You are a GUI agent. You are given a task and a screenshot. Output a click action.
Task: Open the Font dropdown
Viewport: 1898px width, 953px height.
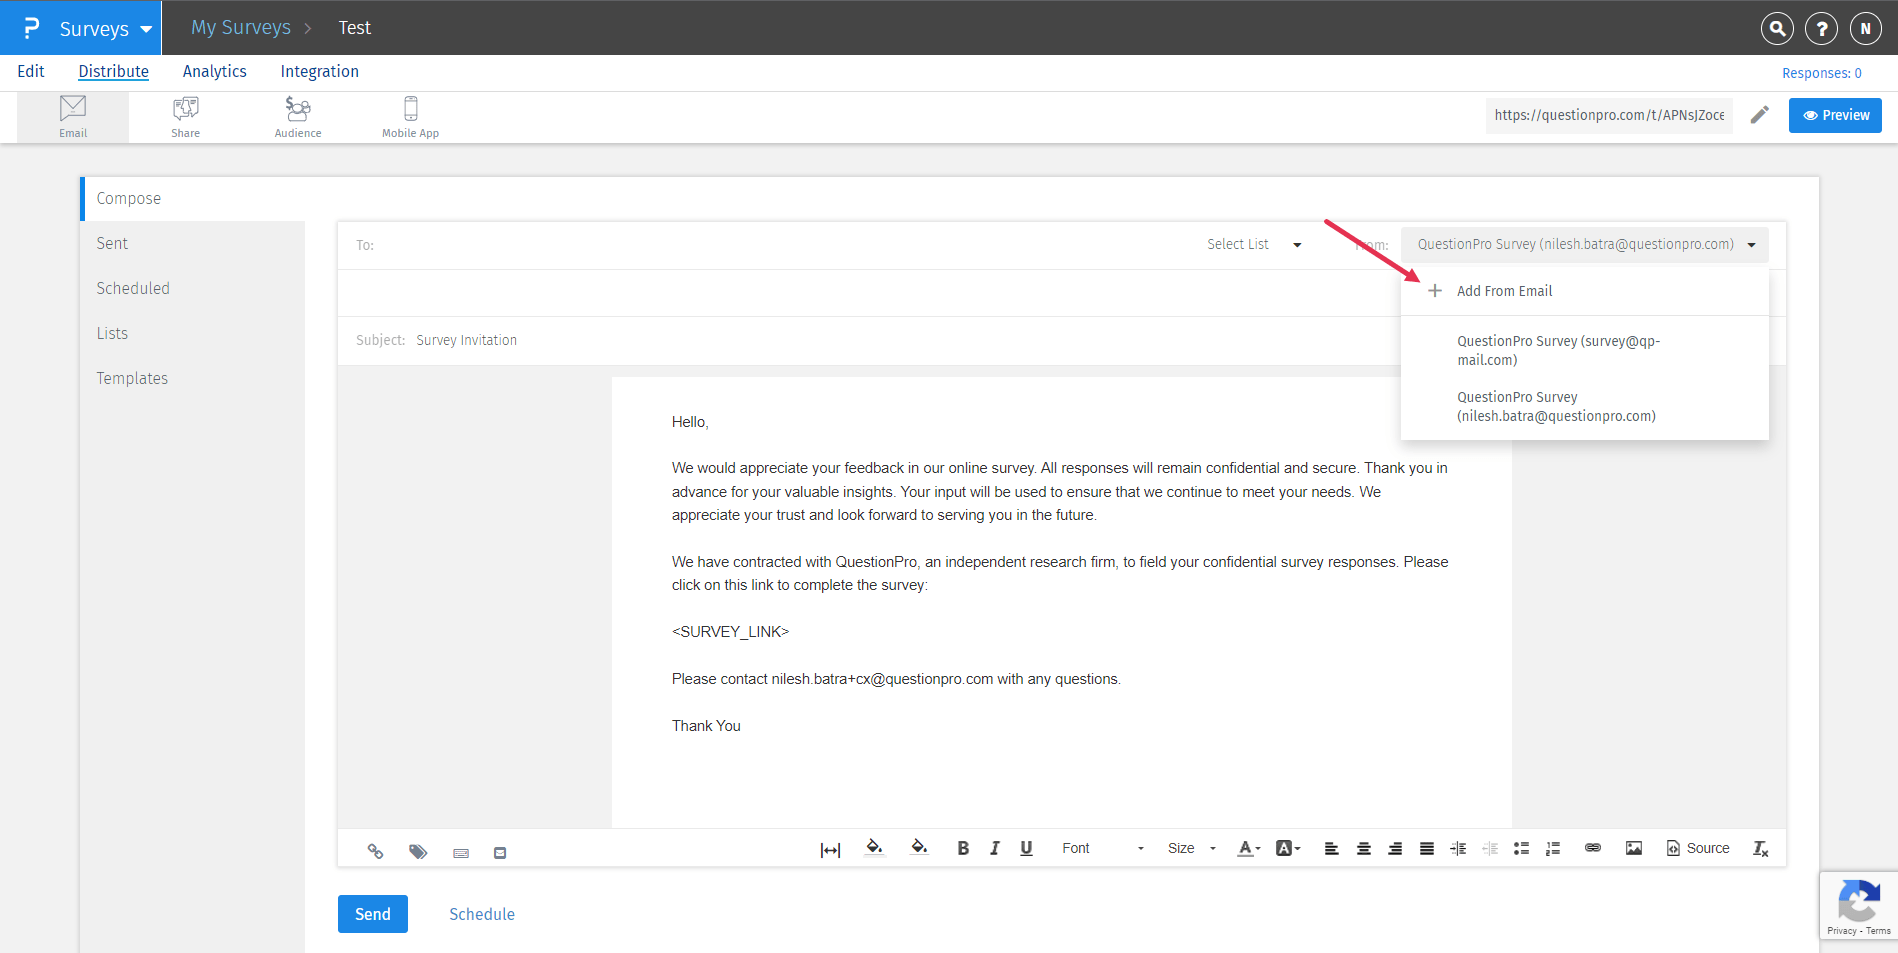point(1102,848)
